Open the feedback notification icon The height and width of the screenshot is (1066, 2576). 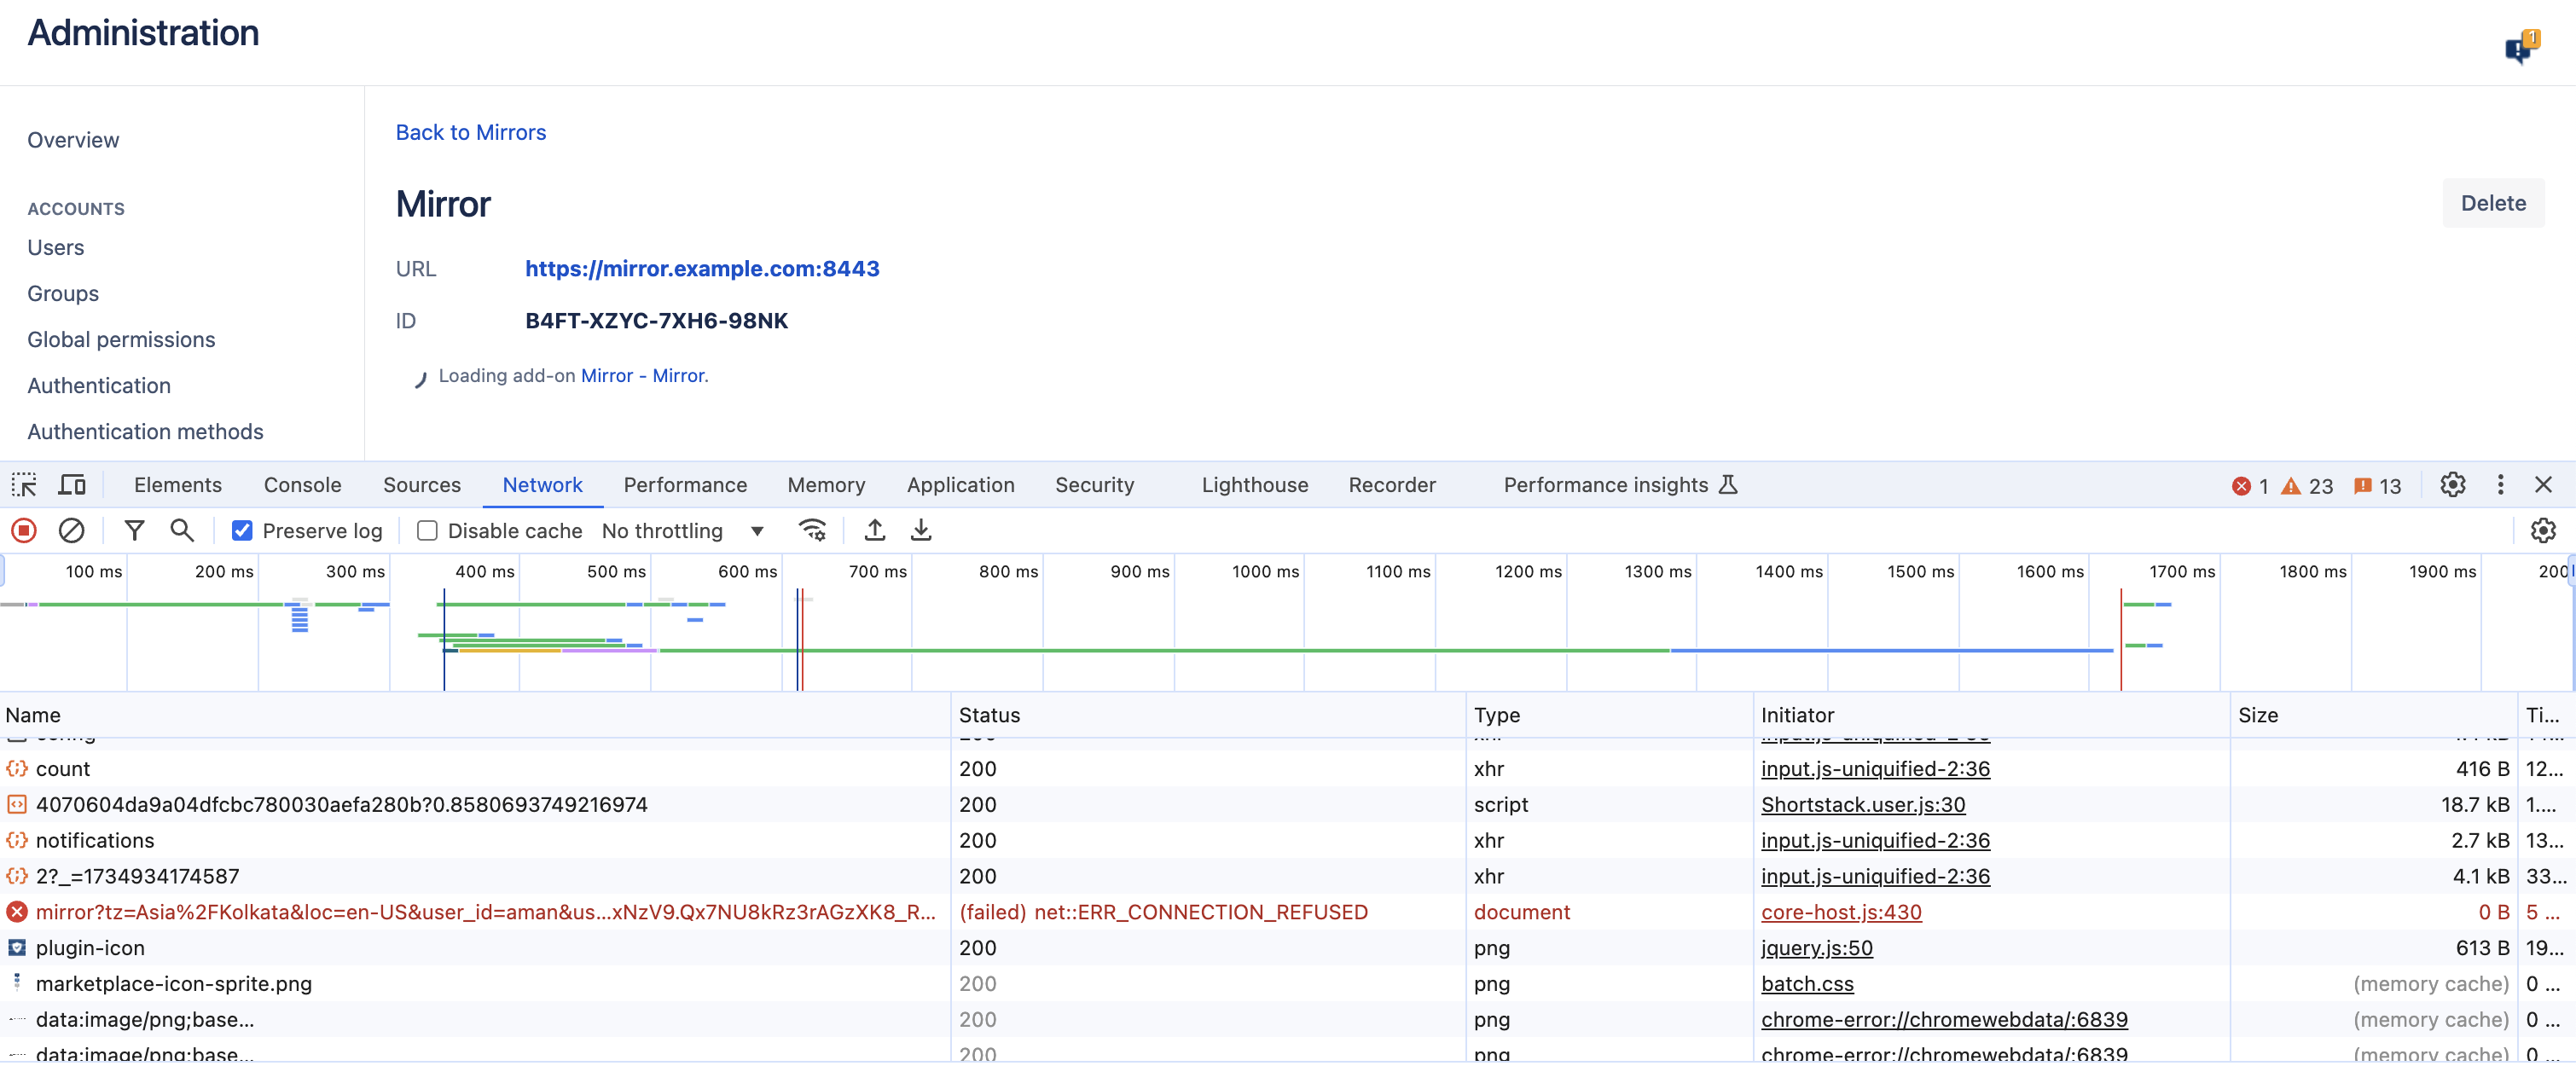point(2522,46)
